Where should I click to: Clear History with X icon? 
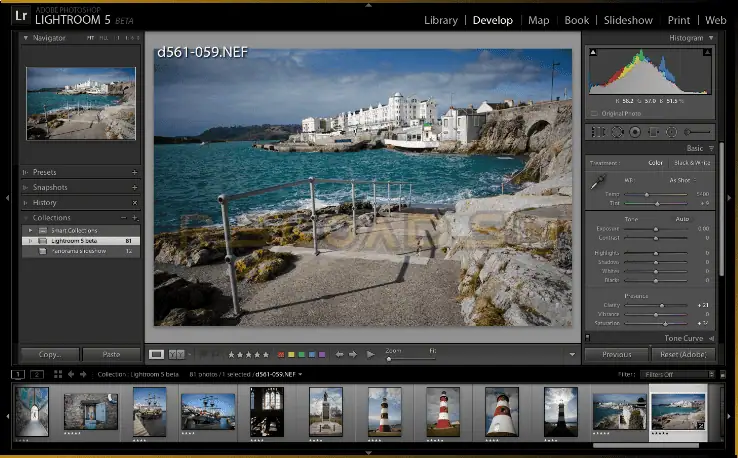[135, 202]
